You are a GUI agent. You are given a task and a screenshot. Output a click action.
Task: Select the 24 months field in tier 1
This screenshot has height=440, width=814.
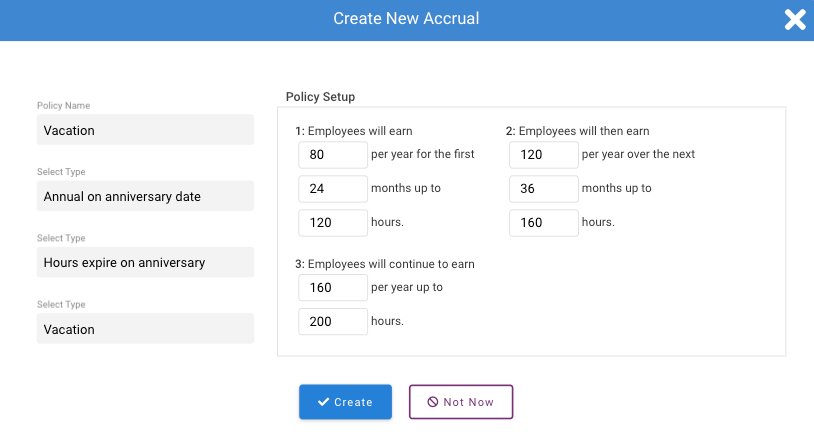pyautogui.click(x=333, y=189)
